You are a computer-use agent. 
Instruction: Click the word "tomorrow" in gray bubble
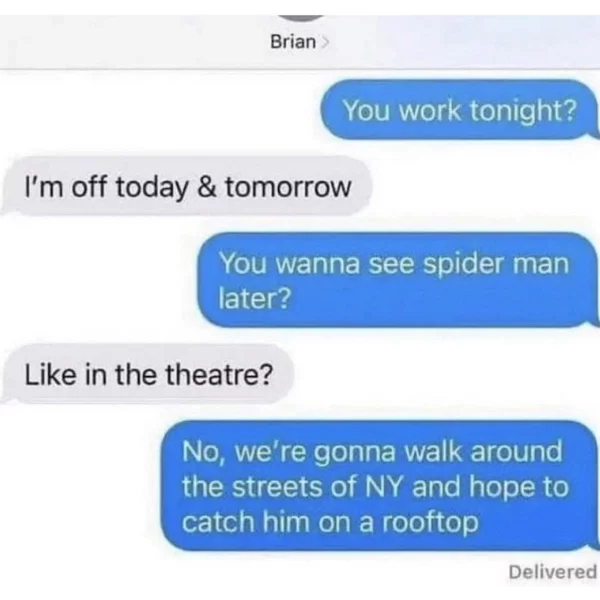288,187
